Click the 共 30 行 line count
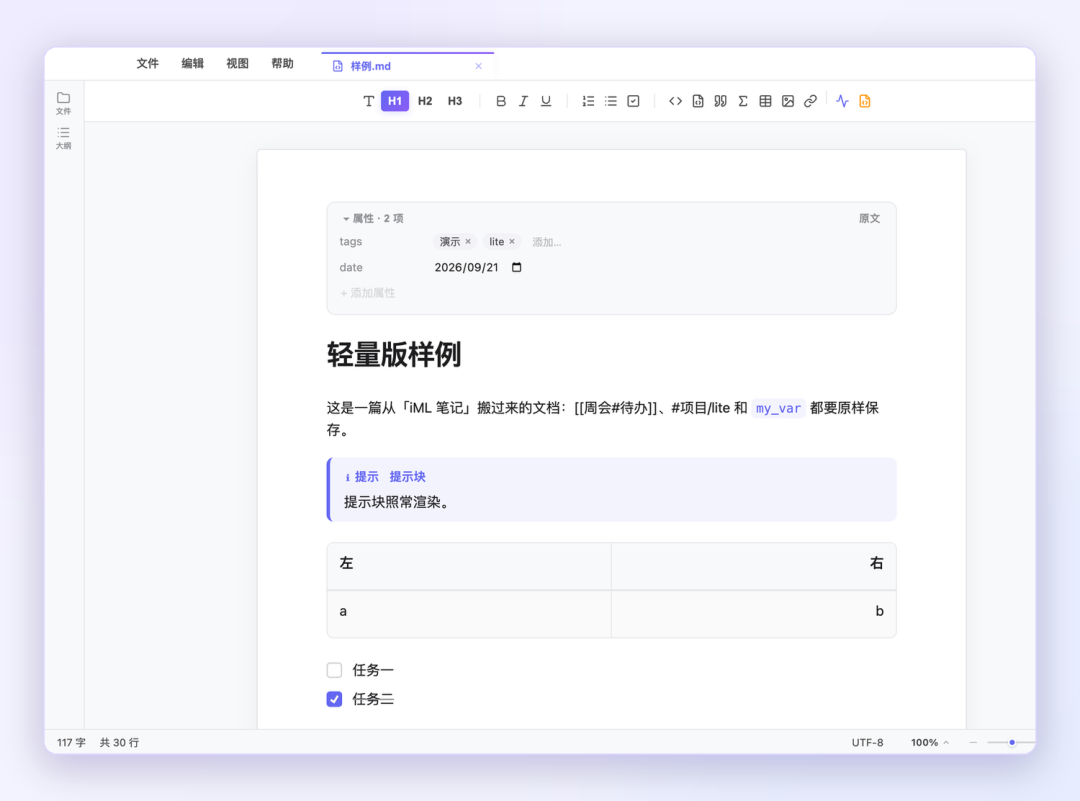The width and height of the screenshot is (1080, 801). [x=119, y=742]
